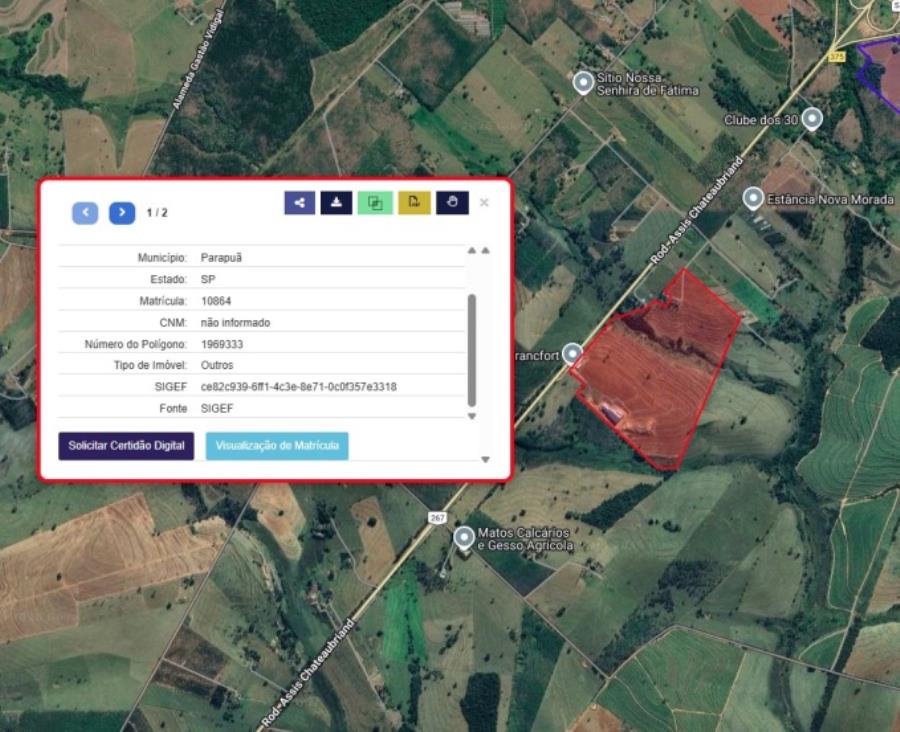The height and width of the screenshot is (732, 900).
Task: Click the yellow document export icon
Action: [x=414, y=203]
